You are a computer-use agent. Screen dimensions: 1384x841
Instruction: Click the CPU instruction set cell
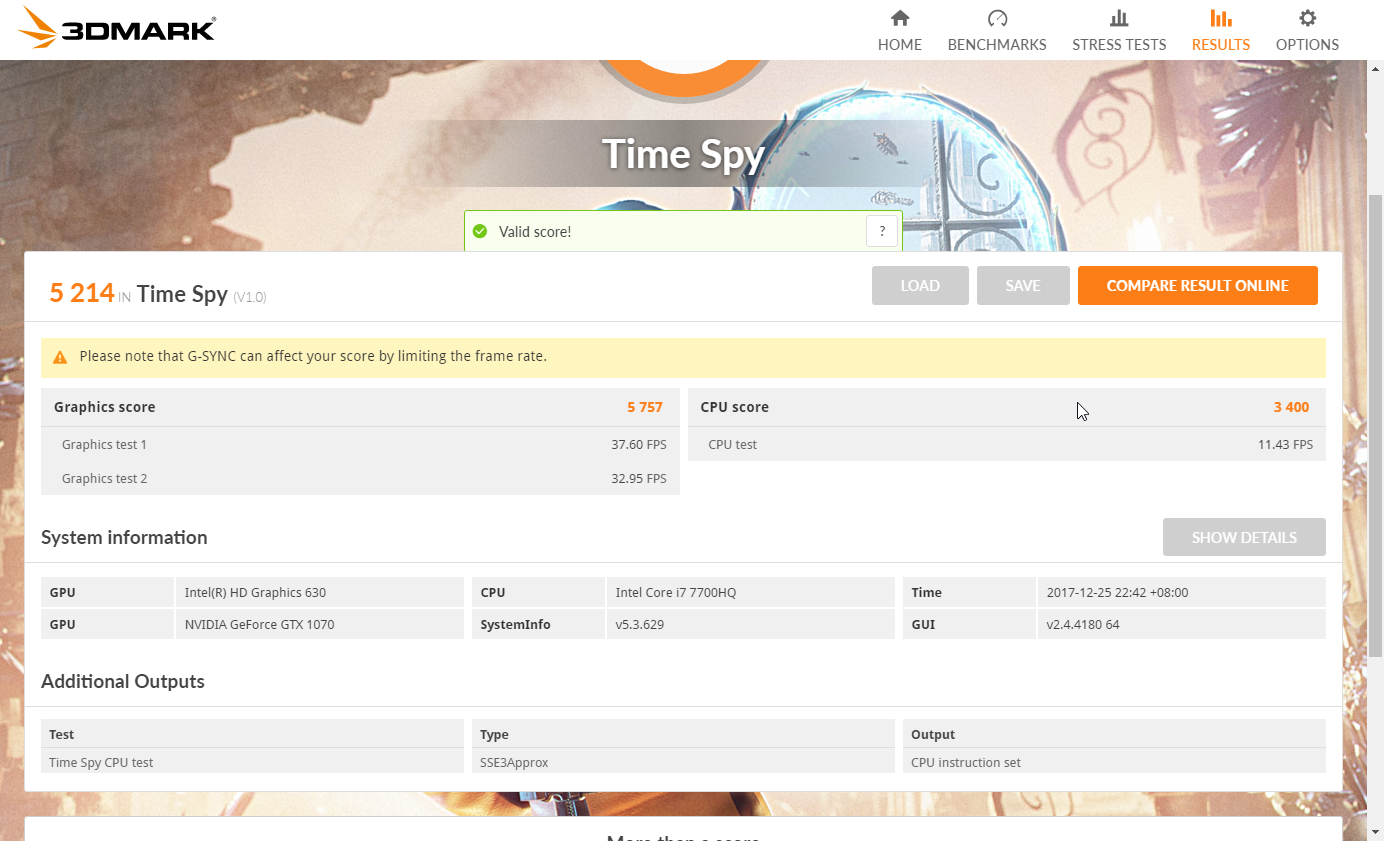1114,761
